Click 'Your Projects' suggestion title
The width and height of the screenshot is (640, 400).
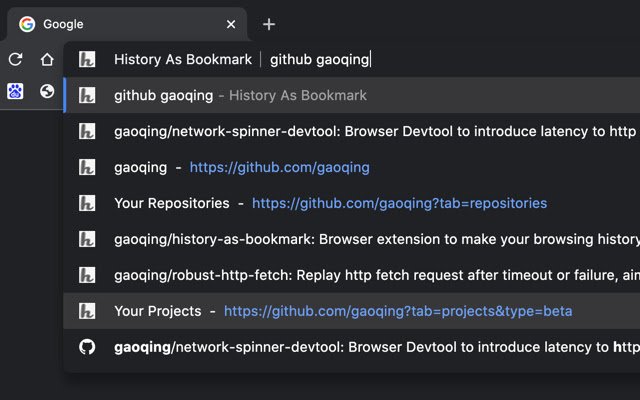point(158,311)
